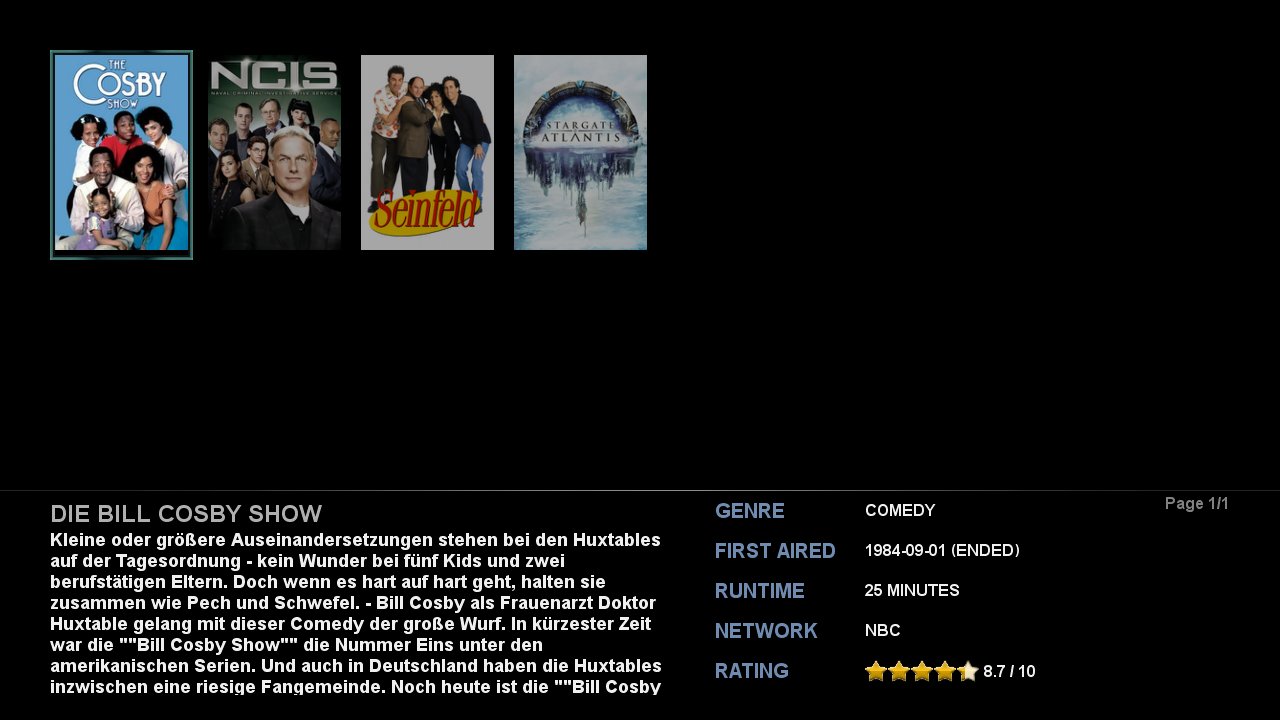Choose the Seinfeld poster thumbnail

[427, 152]
